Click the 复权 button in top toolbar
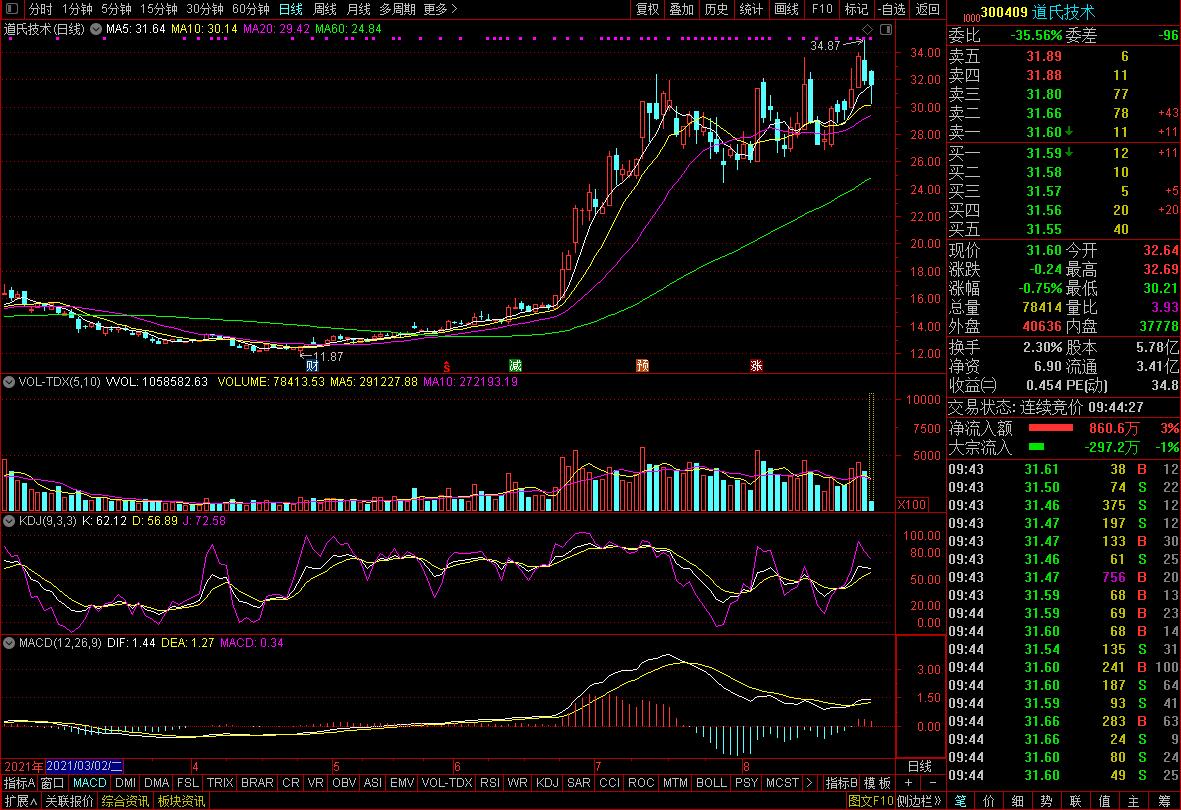This screenshot has width=1181, height=810. tap(648, 9)
